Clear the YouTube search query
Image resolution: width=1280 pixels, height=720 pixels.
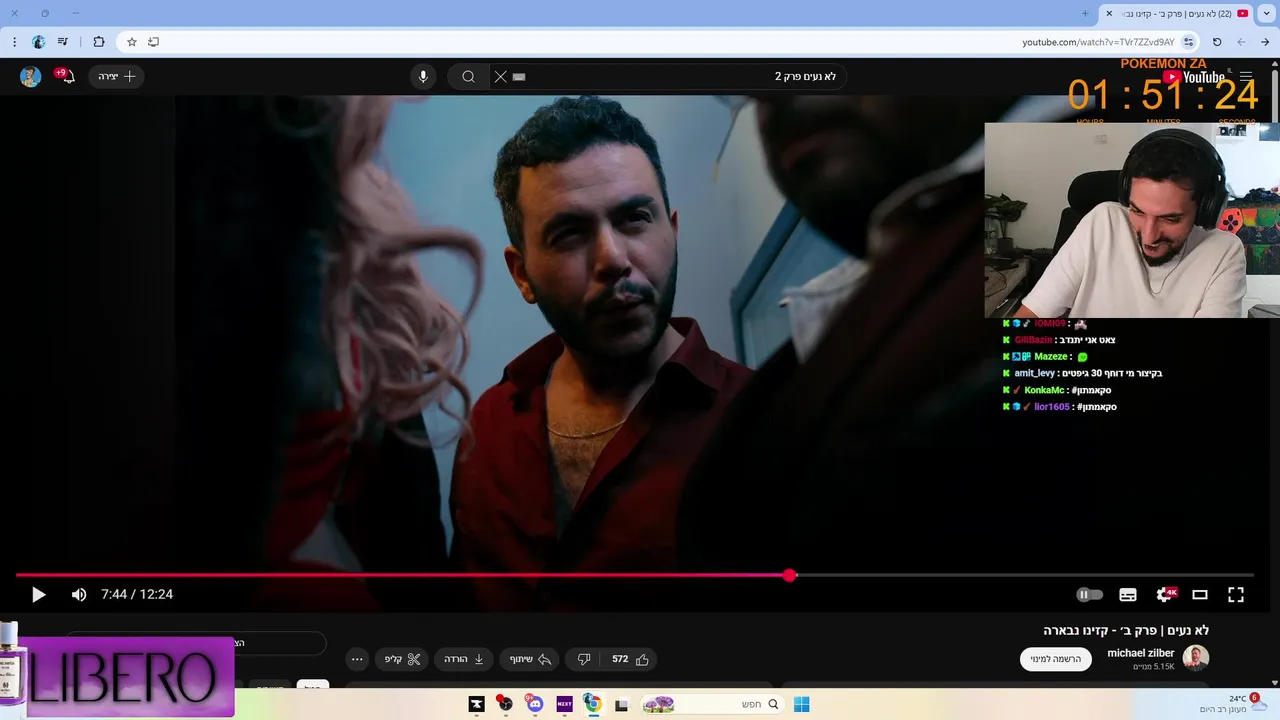pos(500,77)
